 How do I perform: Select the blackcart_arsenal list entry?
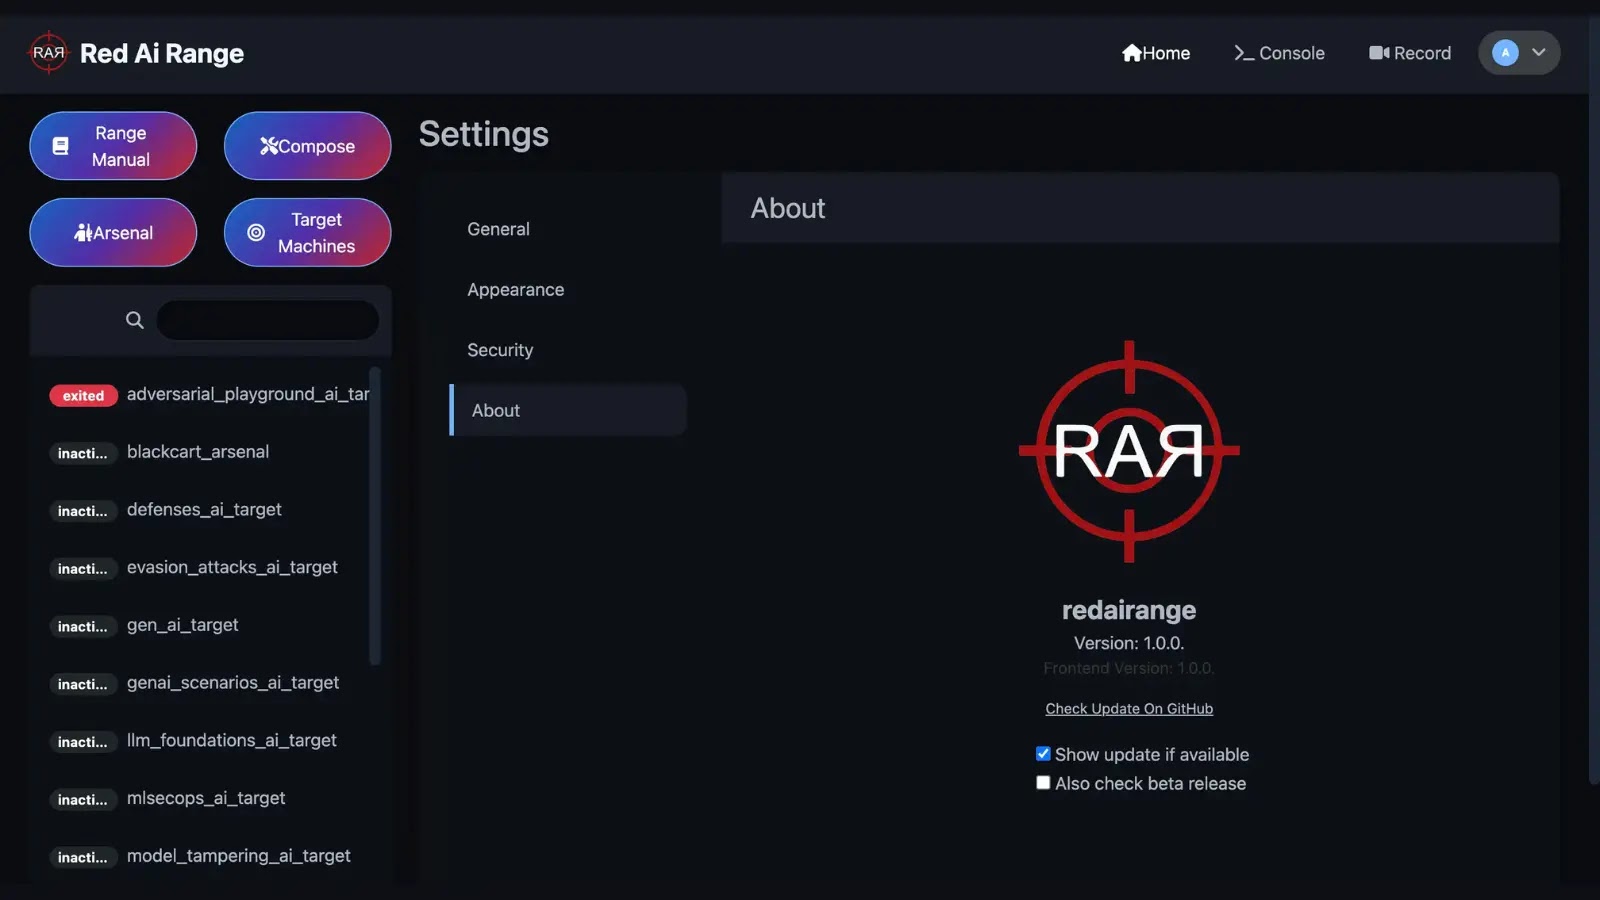click(198, 452)
